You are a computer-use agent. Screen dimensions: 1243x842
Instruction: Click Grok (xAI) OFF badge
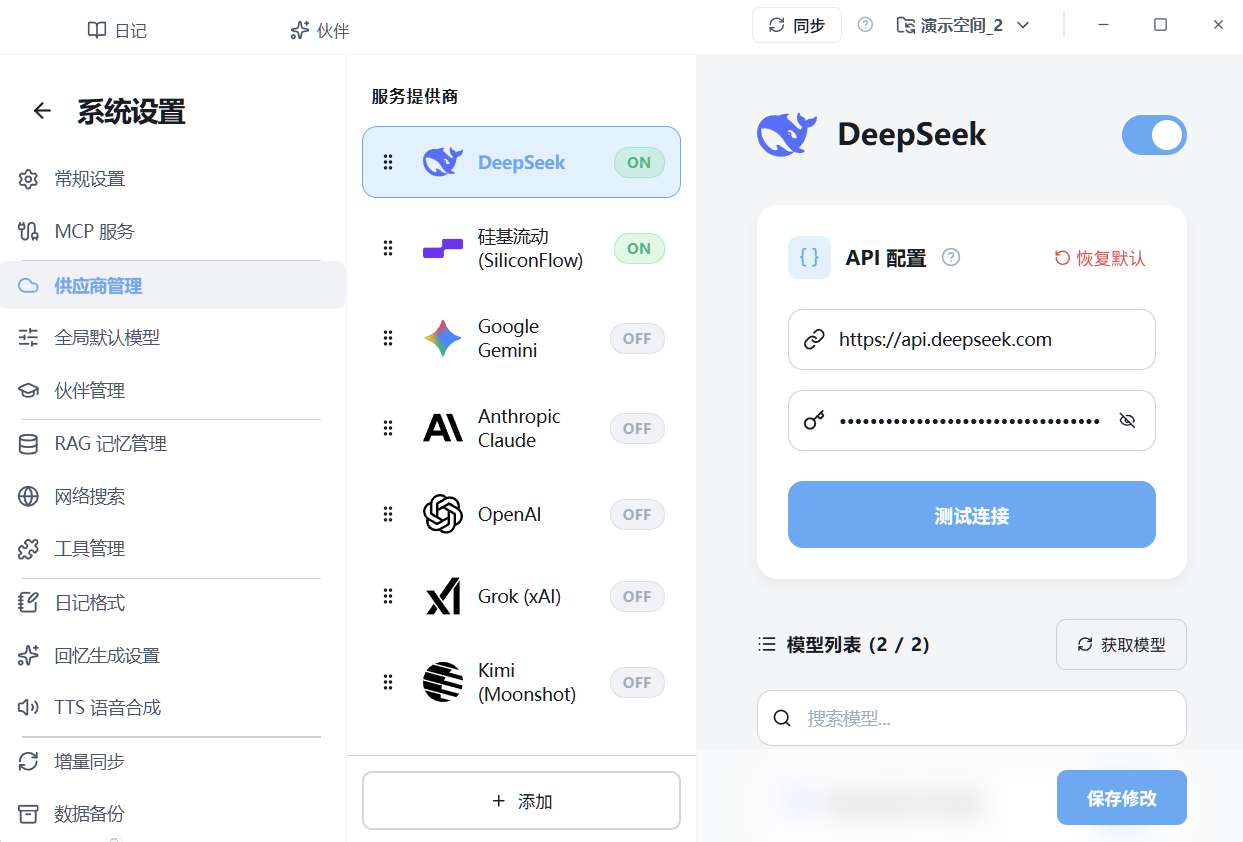click(637, 597)
